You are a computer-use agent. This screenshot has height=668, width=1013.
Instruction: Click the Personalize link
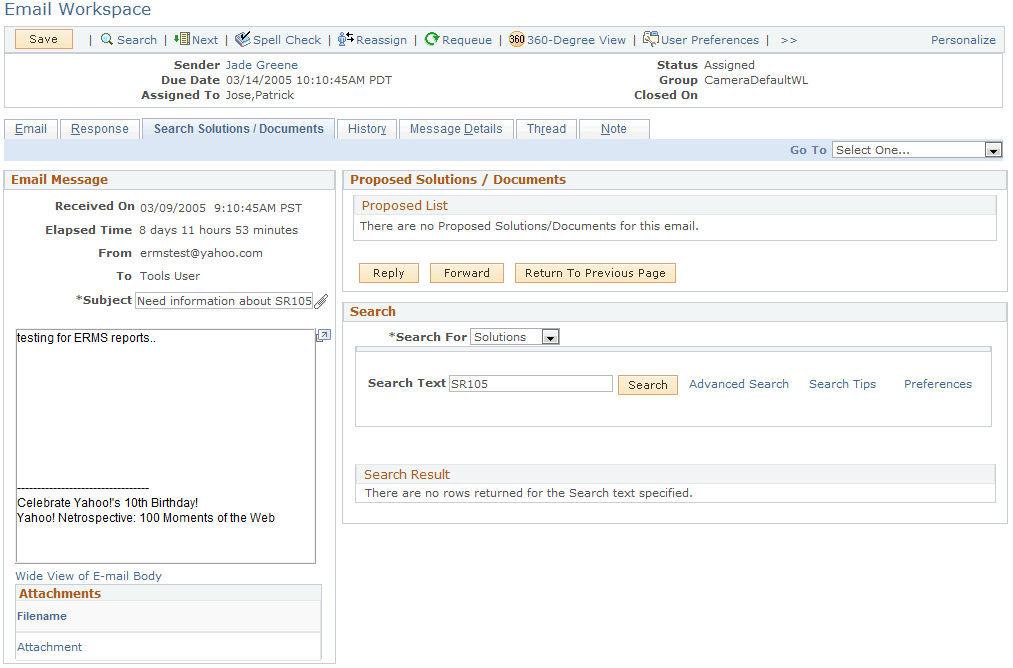962,39
